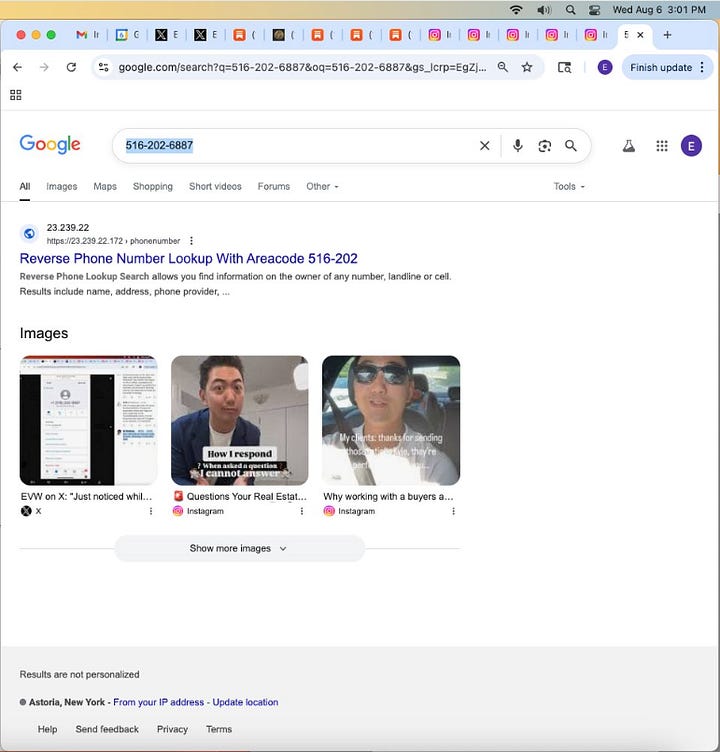Close the active Google search tab
This screenshot has height=752, width=720.
coord(640,35)
